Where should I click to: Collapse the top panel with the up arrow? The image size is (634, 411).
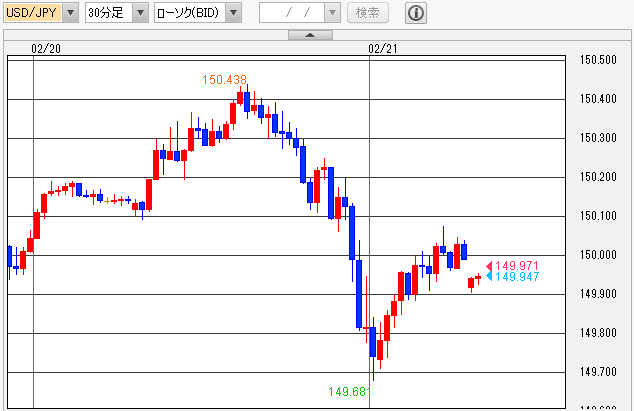(x=310, y=35)
